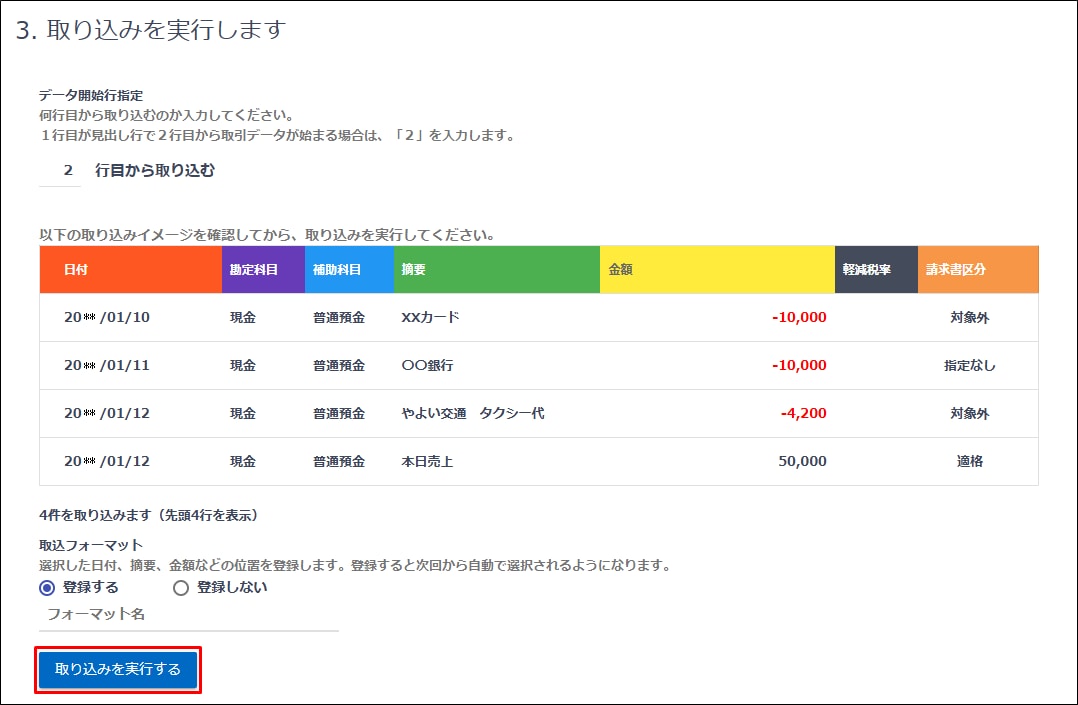This screenshot has width=1078, height=705.
Task: Click the 4件を取り込みます count text
Action: point(148,515)
